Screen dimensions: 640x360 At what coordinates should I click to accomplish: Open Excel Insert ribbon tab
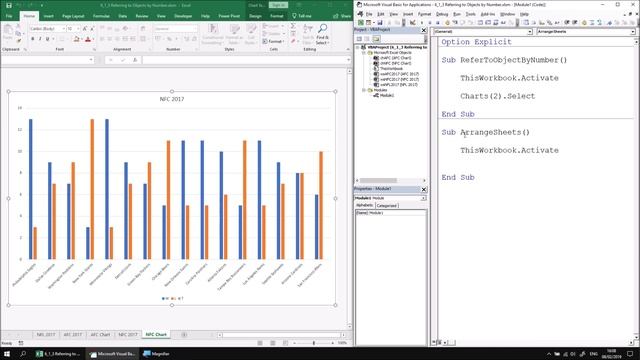48,16
